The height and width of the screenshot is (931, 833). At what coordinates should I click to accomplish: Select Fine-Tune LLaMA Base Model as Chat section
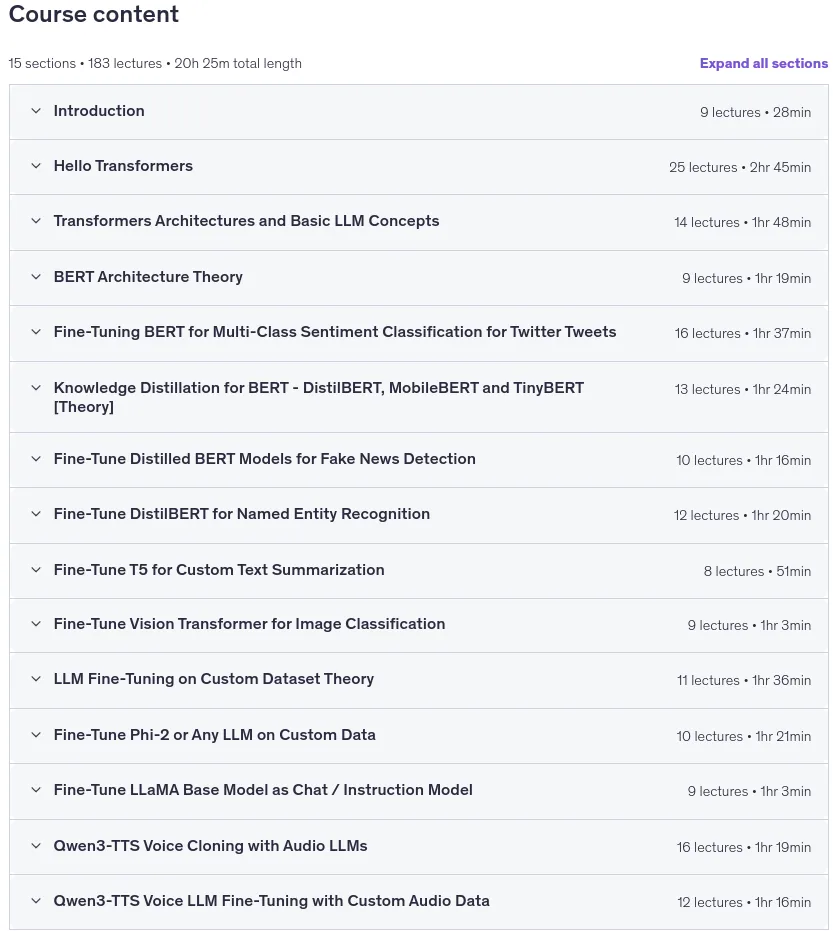point(263,790)
